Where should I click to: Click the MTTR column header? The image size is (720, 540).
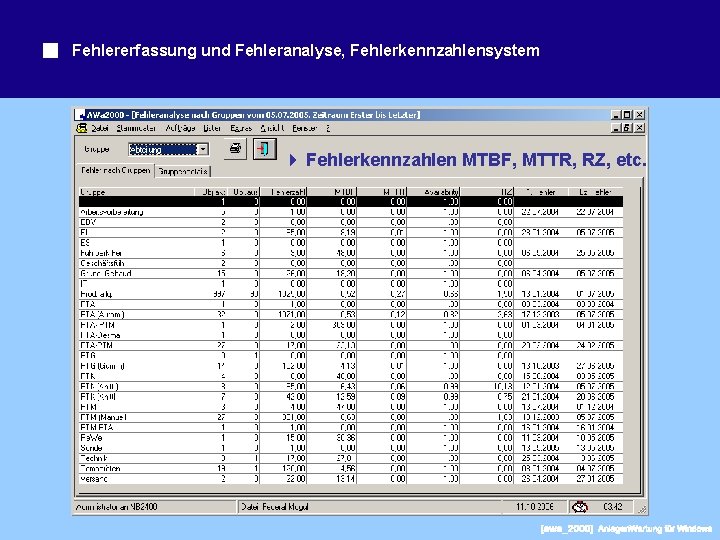382,191
